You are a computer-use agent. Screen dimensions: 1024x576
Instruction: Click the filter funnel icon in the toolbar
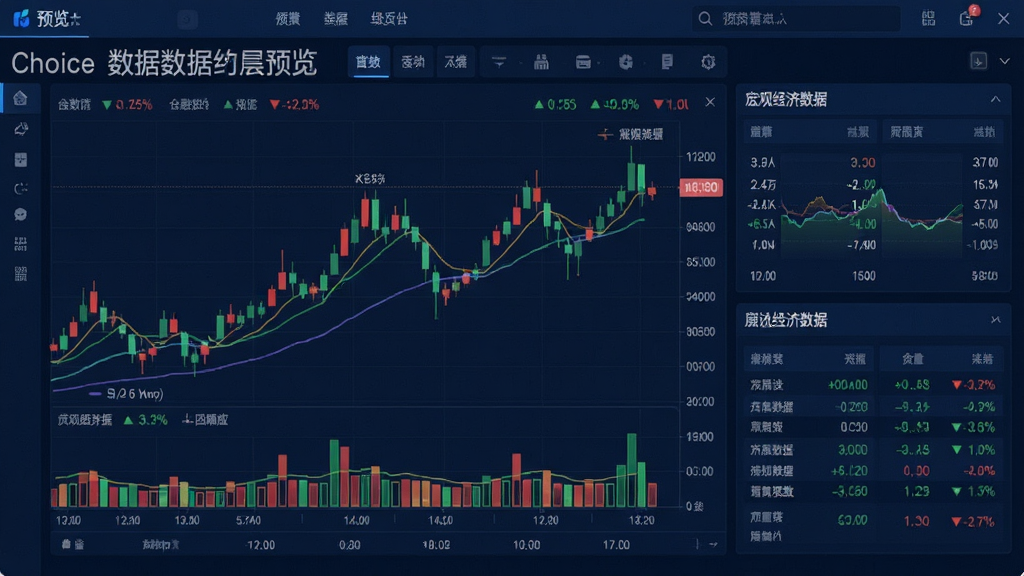pyautogui.click(x=499, y=62)
